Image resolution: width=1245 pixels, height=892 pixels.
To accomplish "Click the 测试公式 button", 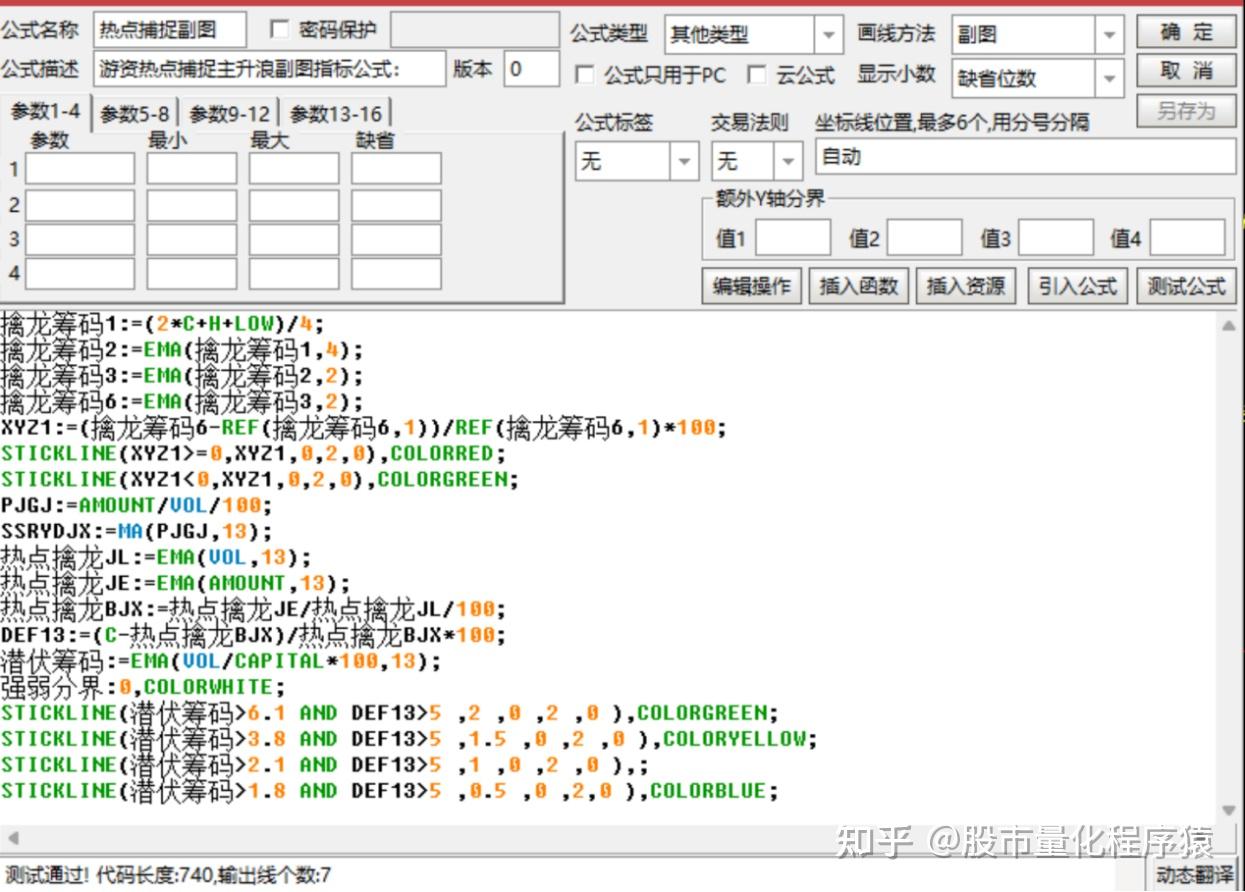I will point(1186,286).
